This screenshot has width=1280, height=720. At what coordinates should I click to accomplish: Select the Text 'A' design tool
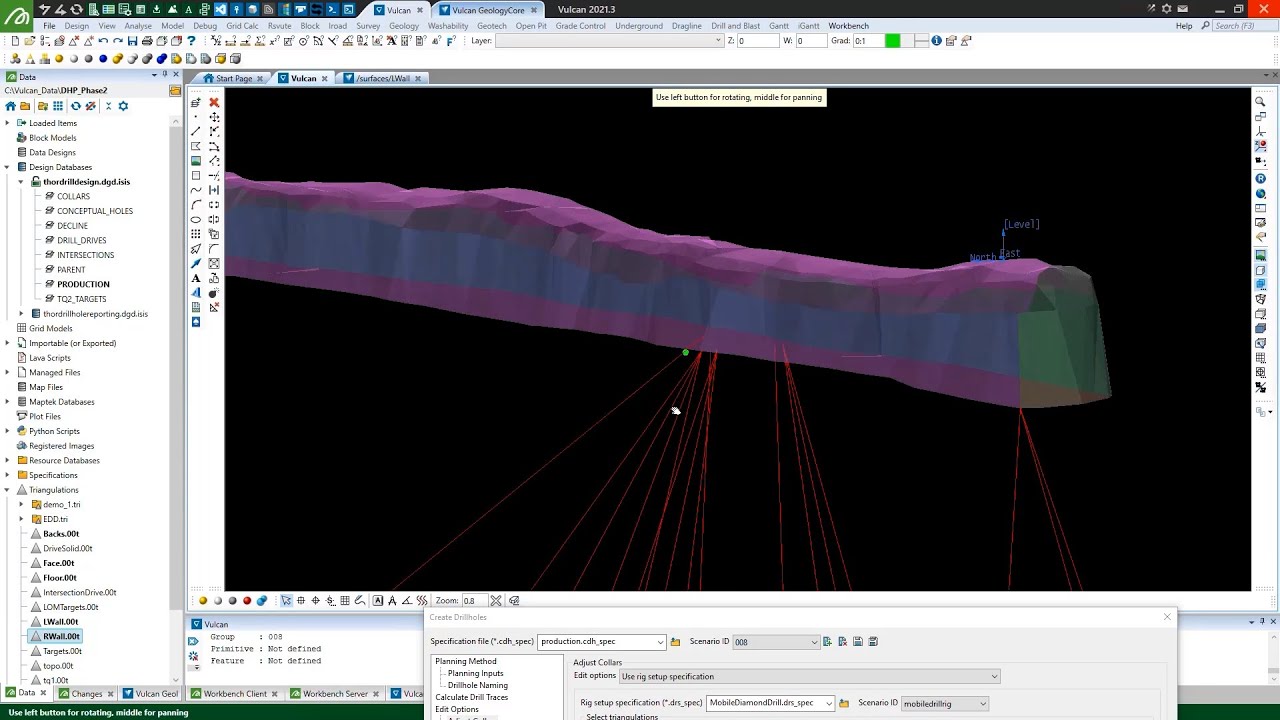click(196, 278)
